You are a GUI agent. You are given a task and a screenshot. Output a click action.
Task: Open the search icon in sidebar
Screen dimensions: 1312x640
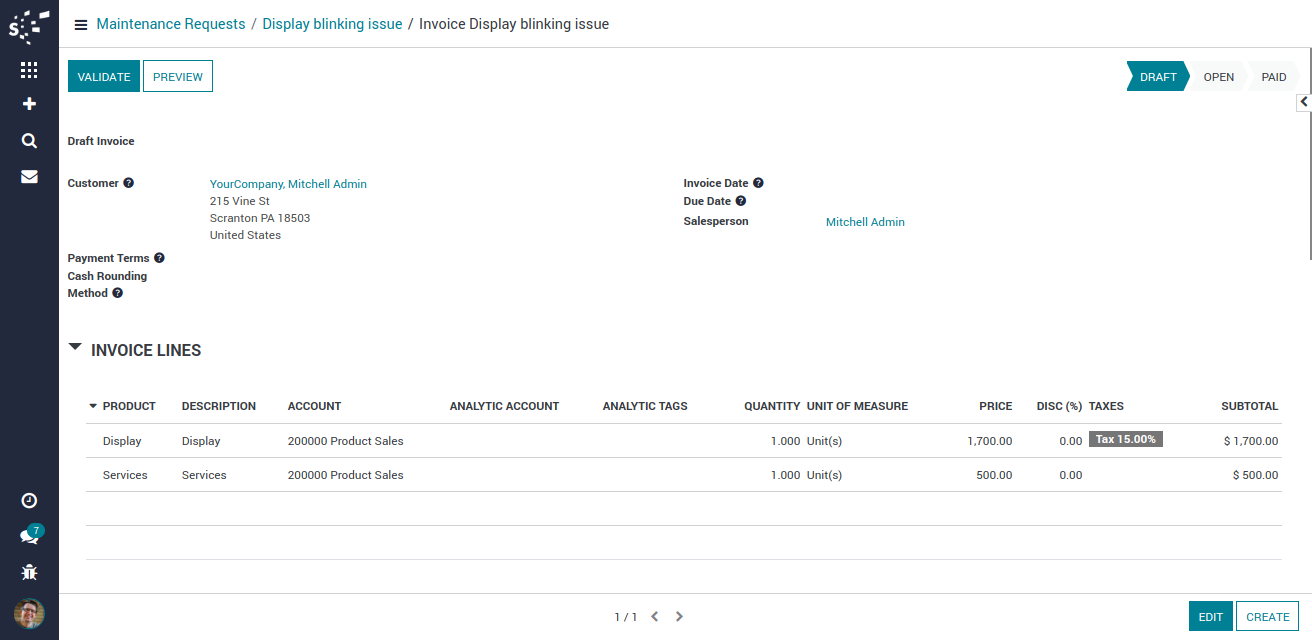[x=29, y=141]
